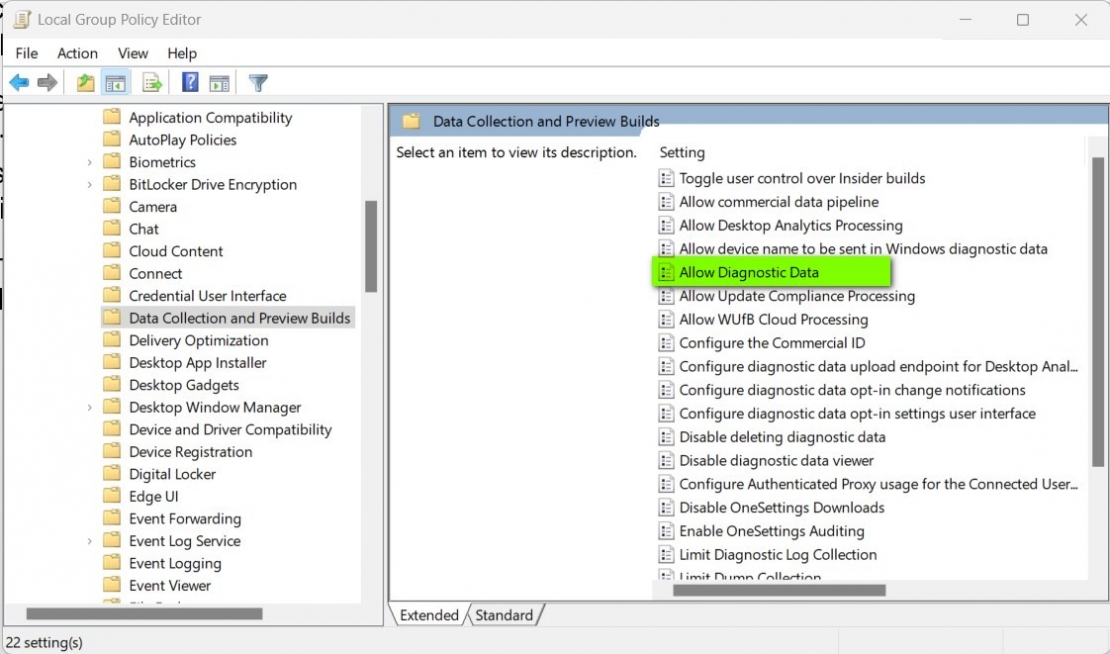1110x654 pixels.
Task: Navigate back using the Back arrow icon
Action: pyautogui.click(x=18, y=82)
